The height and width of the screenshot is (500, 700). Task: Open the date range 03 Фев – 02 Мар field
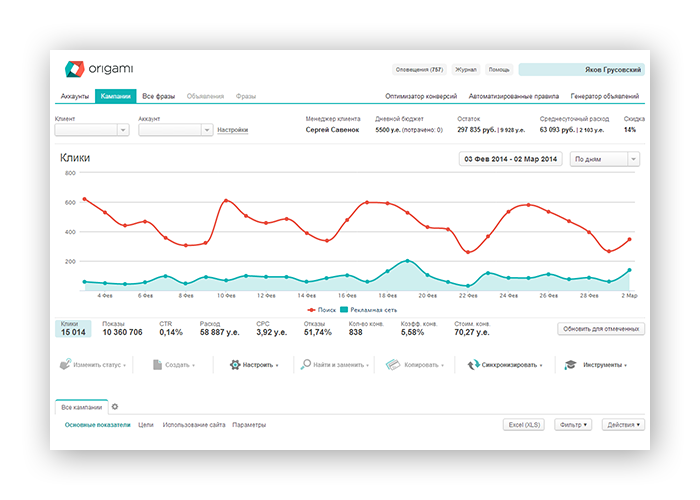(510, 158)
